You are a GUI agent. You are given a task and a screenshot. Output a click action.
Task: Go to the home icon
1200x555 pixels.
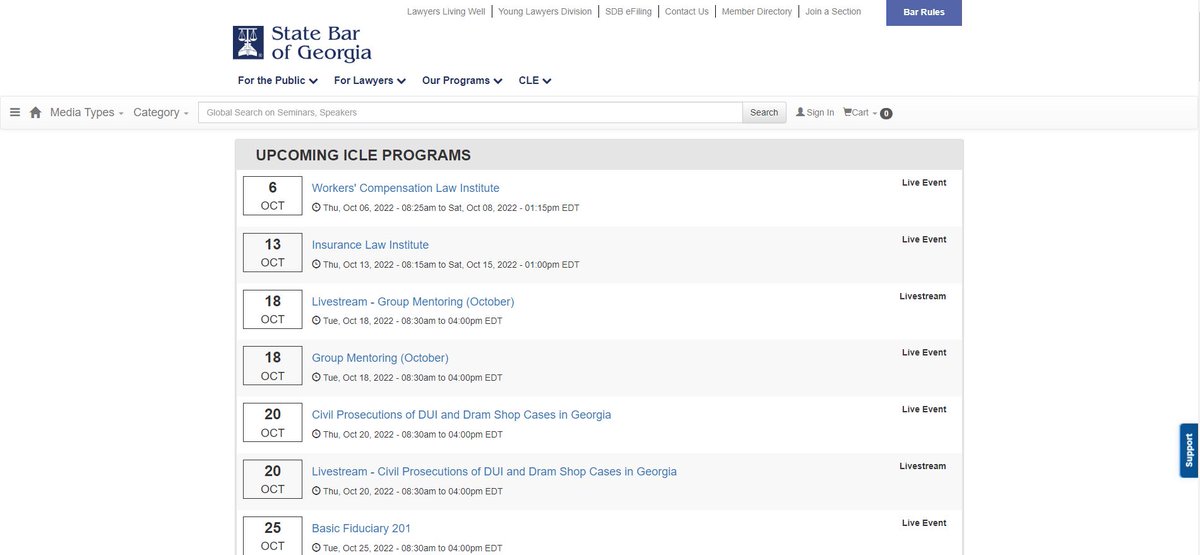click(36, 112)
